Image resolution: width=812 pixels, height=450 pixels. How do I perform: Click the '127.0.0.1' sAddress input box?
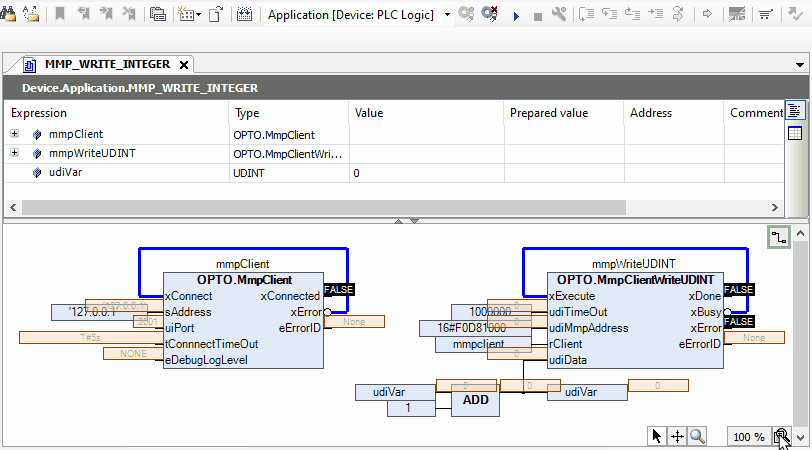99,312
